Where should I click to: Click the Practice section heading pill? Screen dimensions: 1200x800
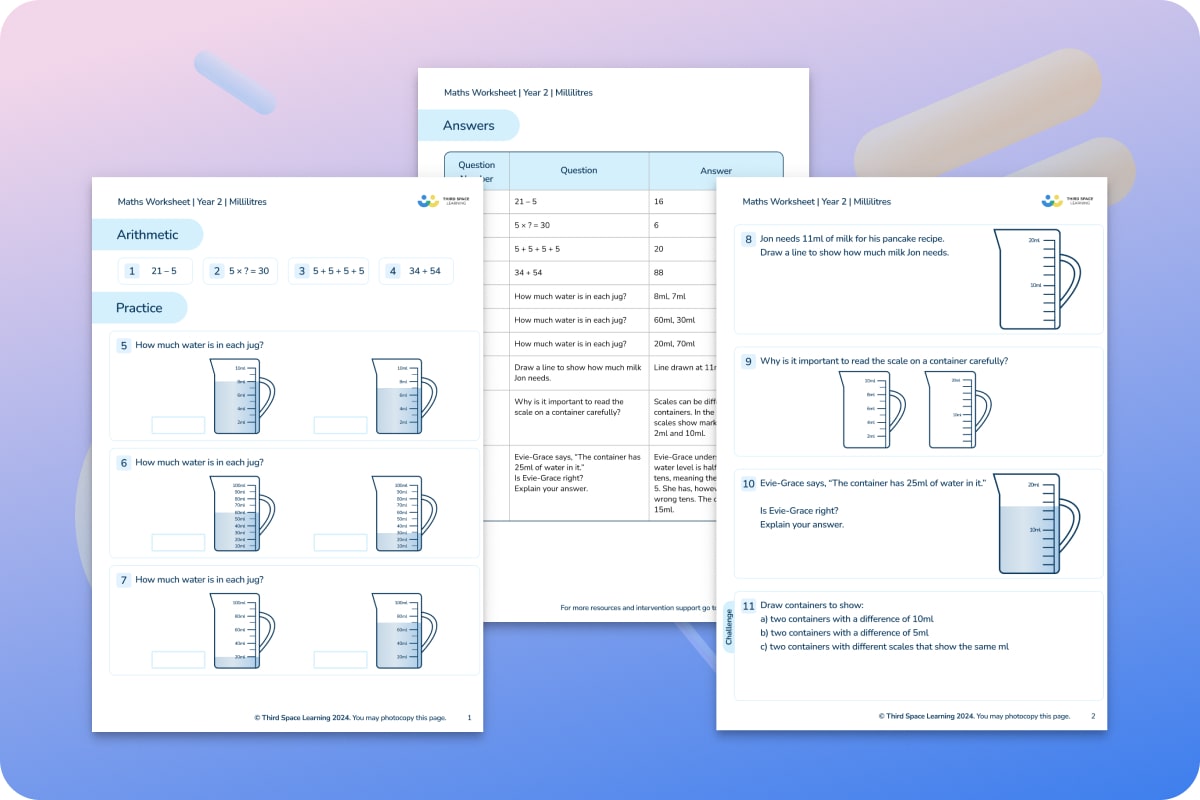(140, 308)
